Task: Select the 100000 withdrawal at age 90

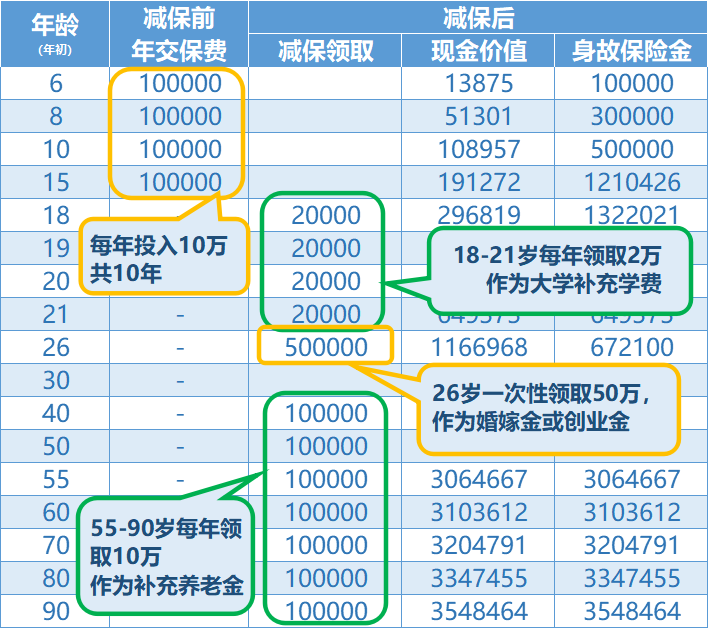Action: tap(326, 611)
